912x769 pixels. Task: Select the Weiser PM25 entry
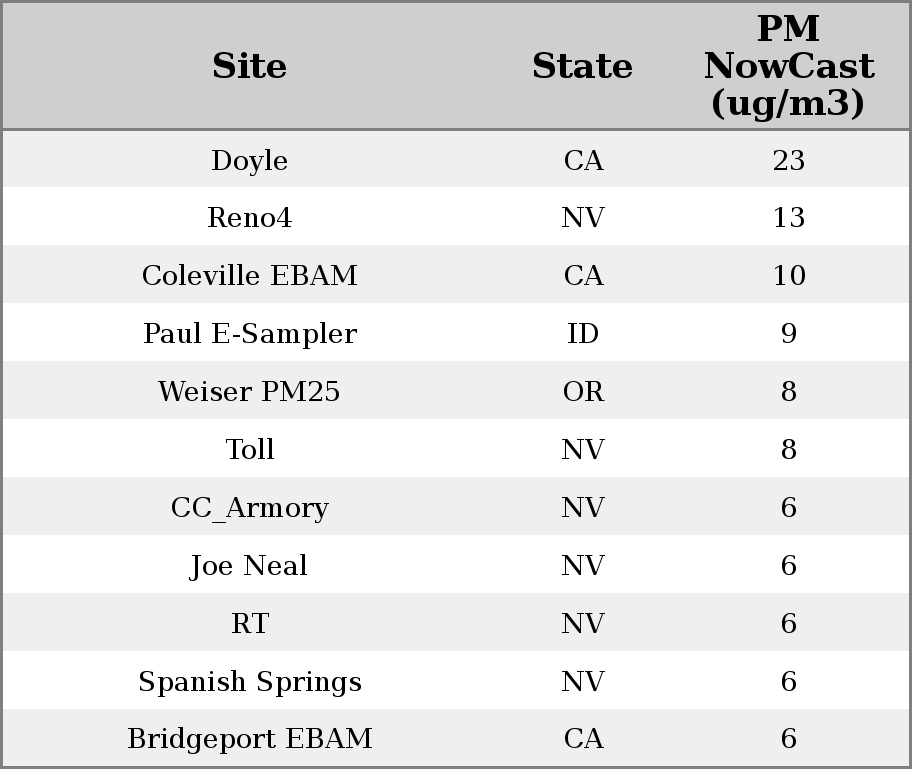click(250, 392)
